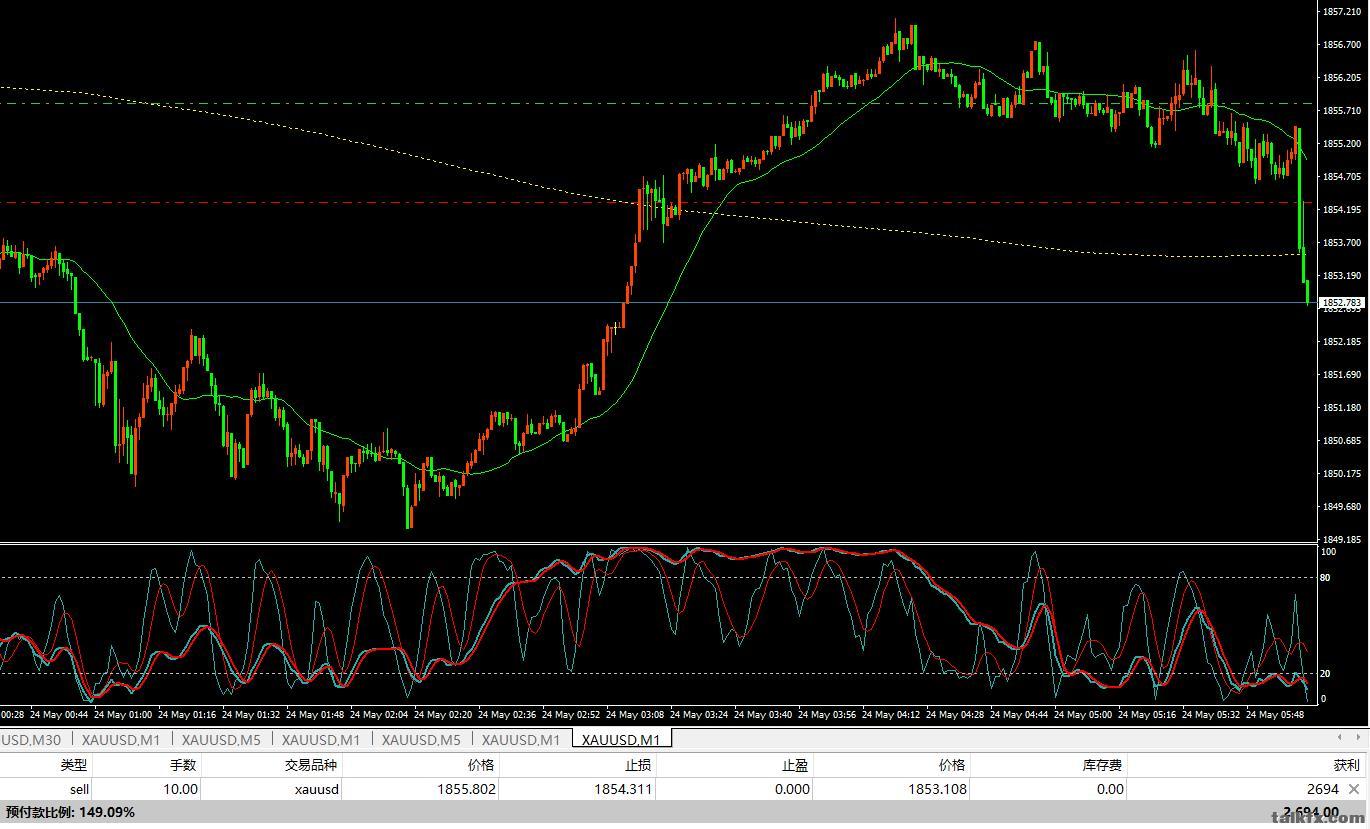The image size is (1370, 829).
Task: Click the 1849.680 price axis label
Action: [1341, 507]
